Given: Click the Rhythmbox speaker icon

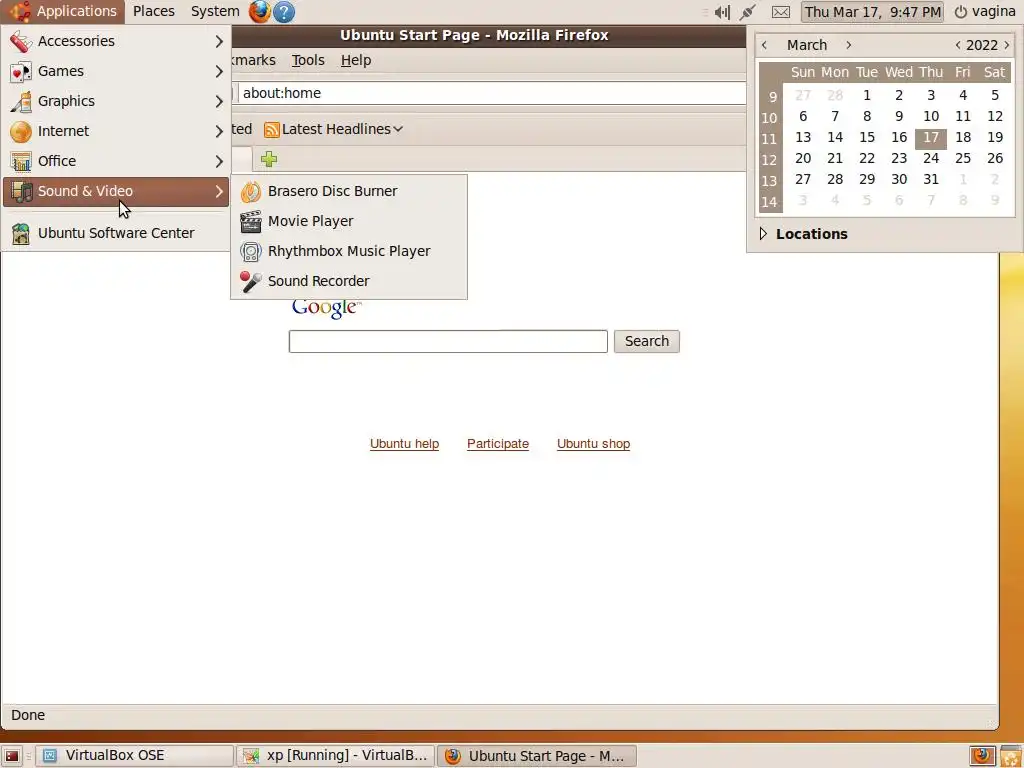Looking at the screenshot, I should point(251,251).
